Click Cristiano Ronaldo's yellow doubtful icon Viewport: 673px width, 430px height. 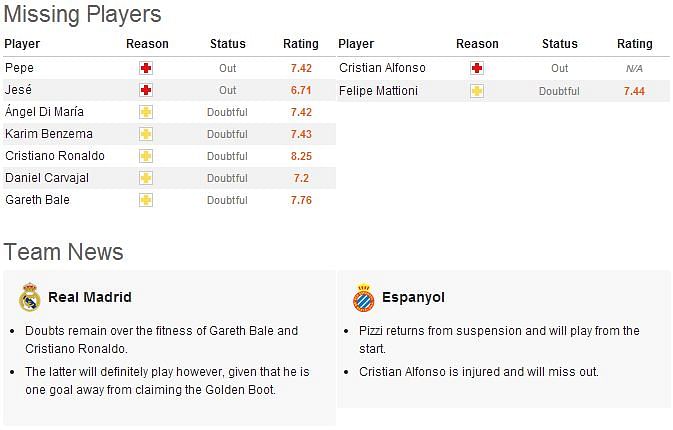click(x=146, y=156)
